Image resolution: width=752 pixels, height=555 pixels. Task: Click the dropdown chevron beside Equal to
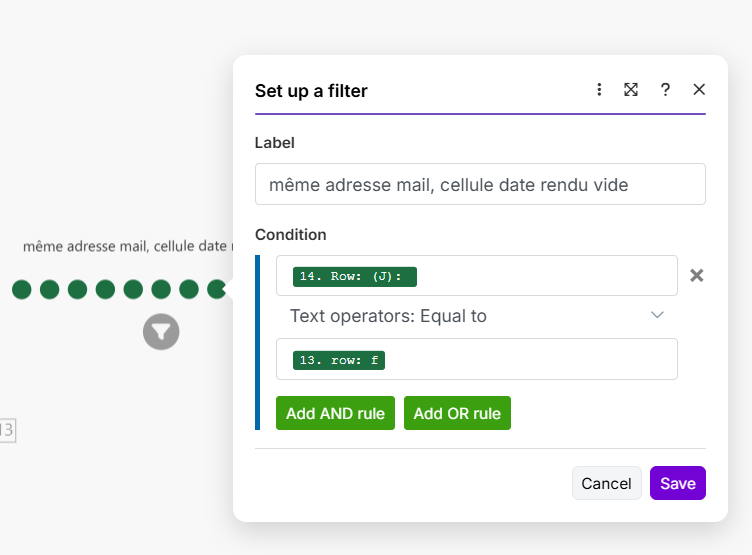657,316
